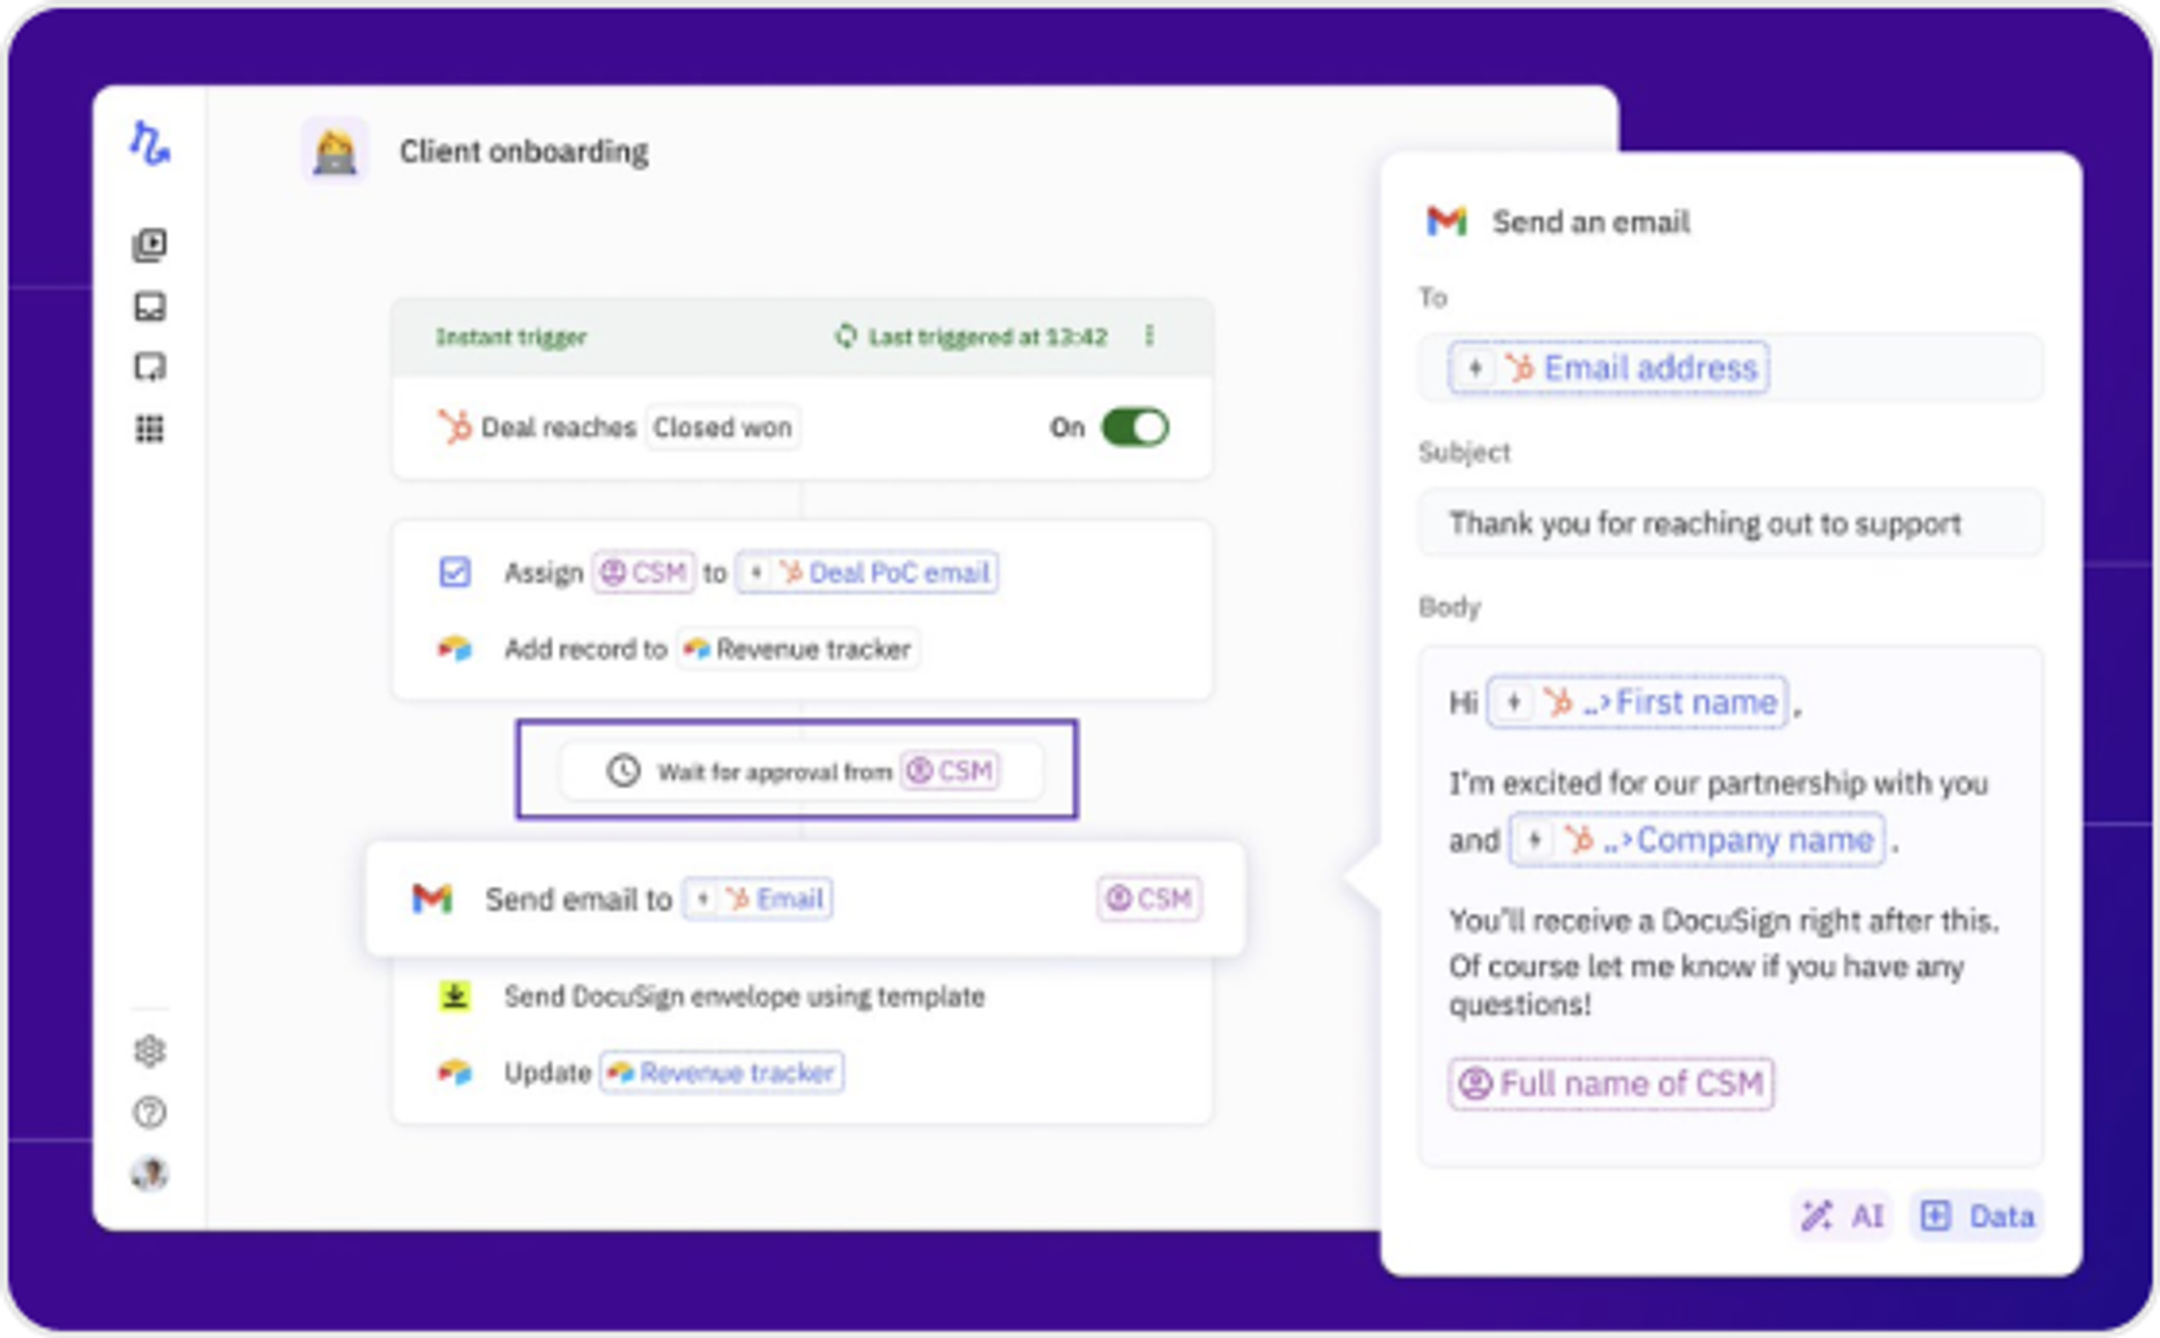
Task: Open the runs/play icon in sidebar
Action: tap(150, 245)
